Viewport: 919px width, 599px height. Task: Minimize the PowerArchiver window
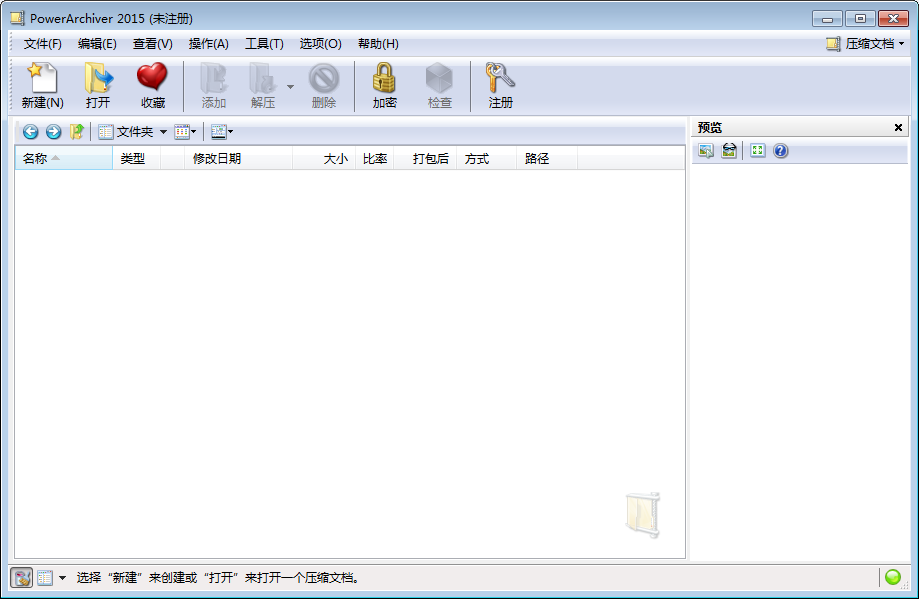tap(827, 19)
